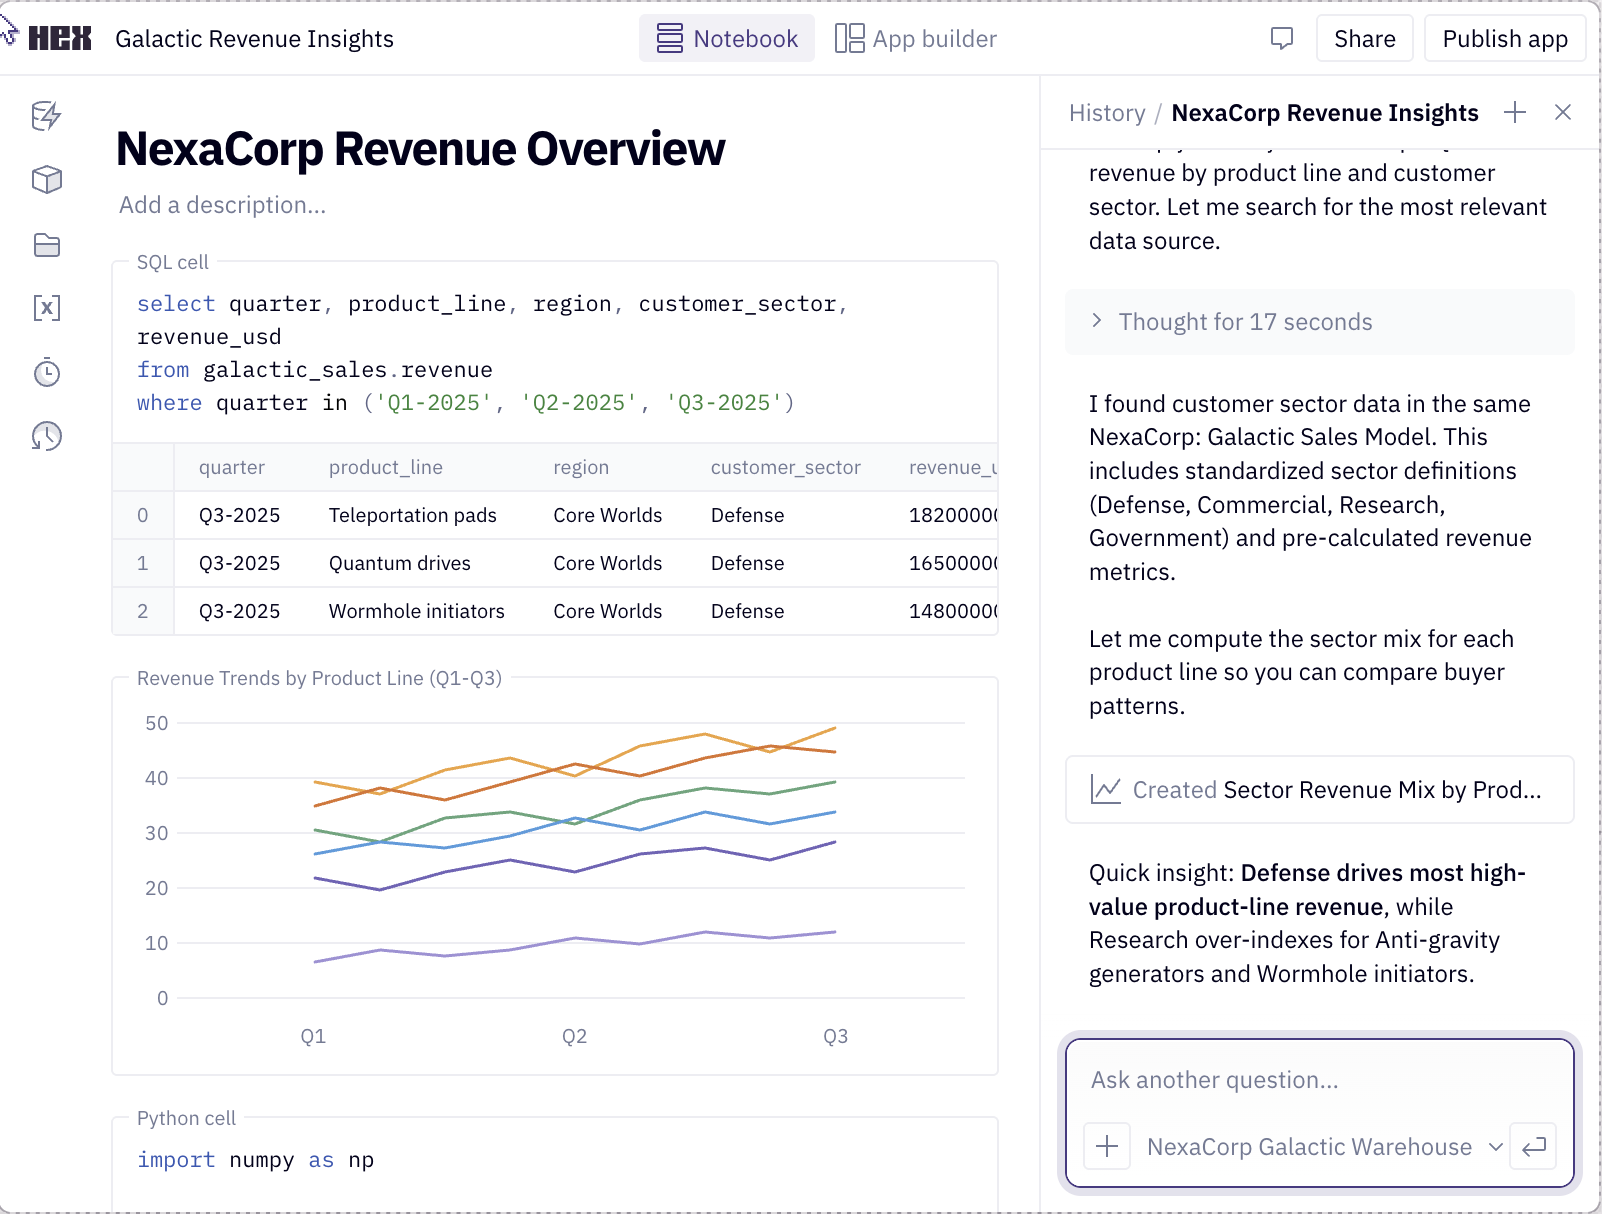Open the Created Sector Revenue Mix card
The width and height of the screenshot is (1602, 1214).
(1320, 790)
